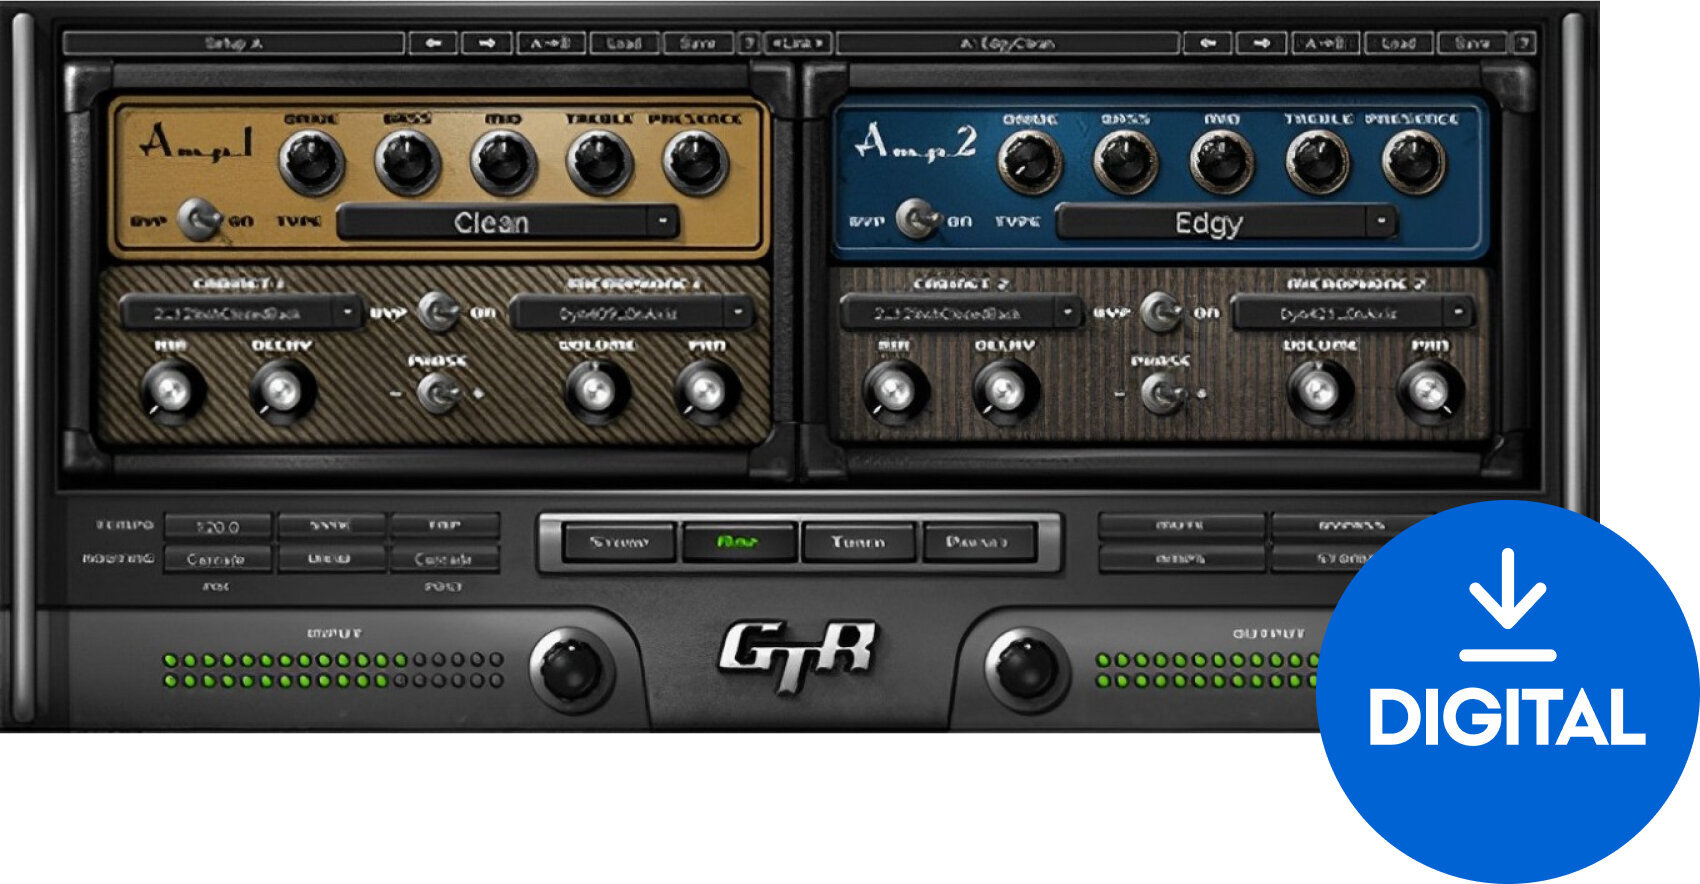
Task: Open the Amp 1 Type dropdown showing Clean
Action: coord(508,222)
